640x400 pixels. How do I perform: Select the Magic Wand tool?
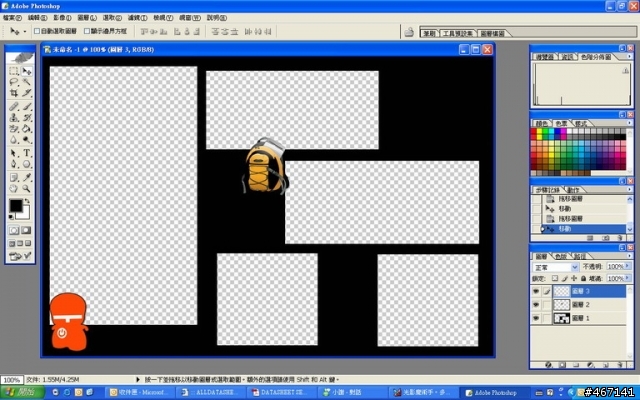click(27, 82)
